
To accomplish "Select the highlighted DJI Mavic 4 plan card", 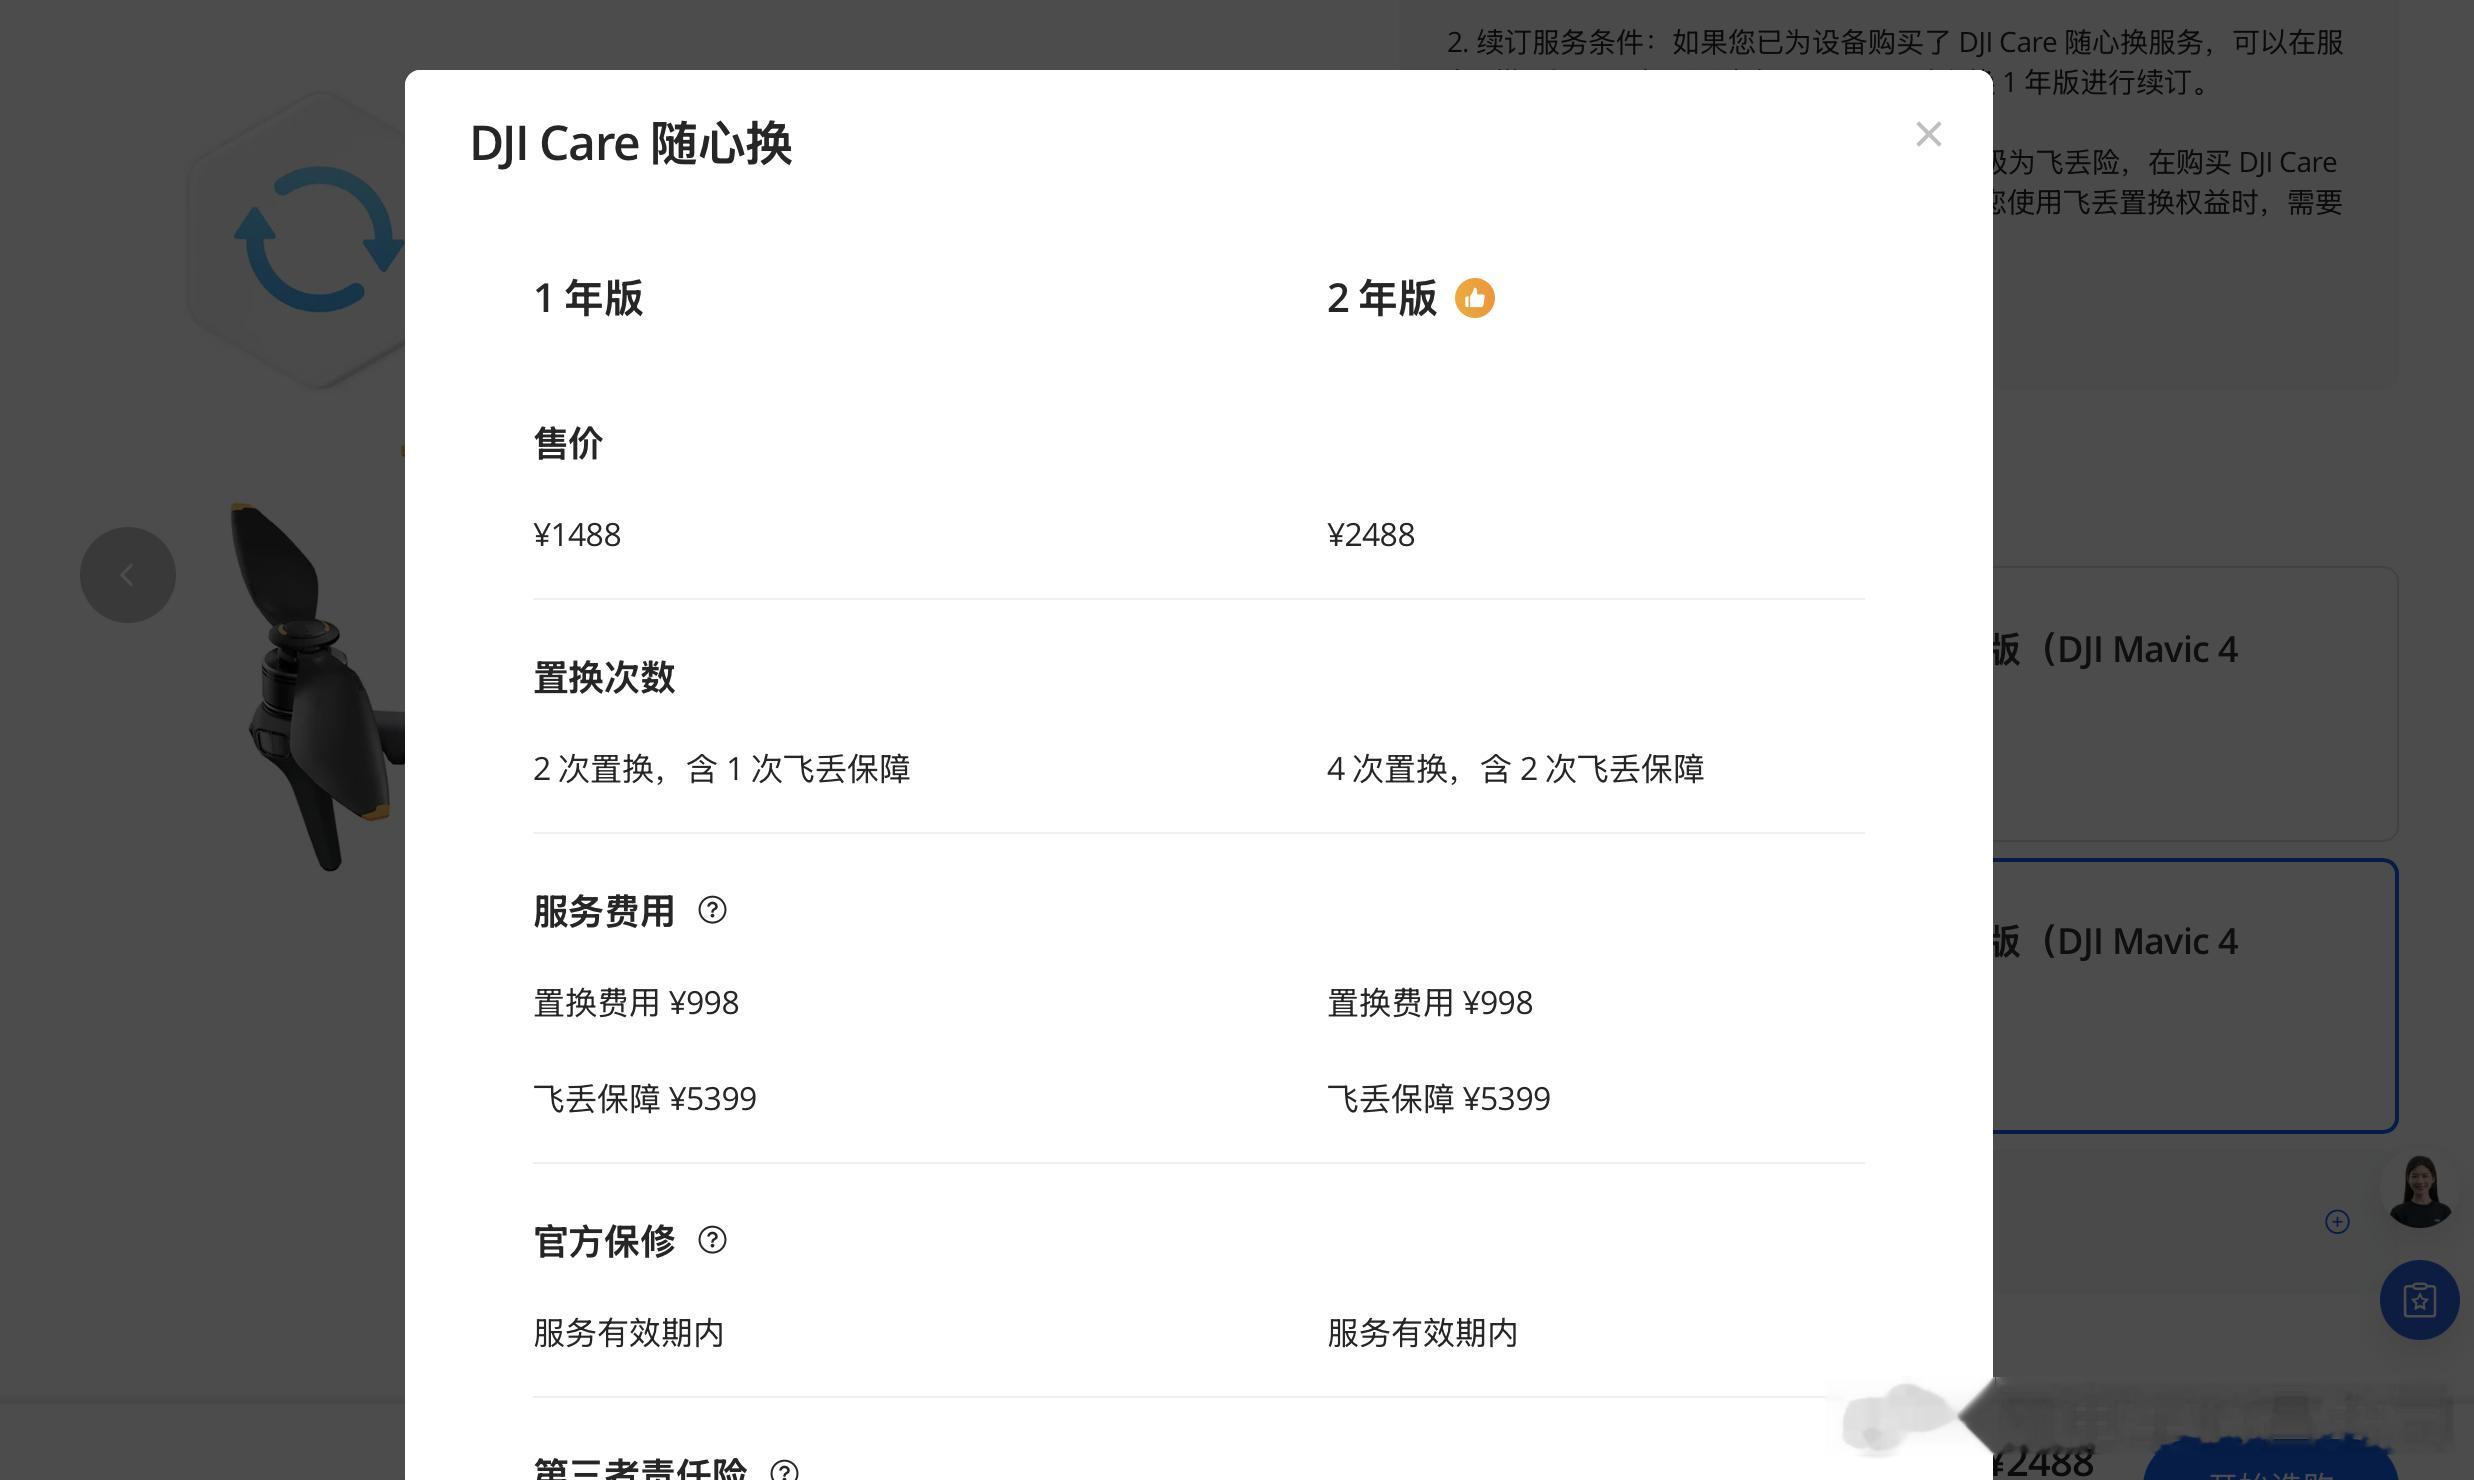I will (x=2195, y=996).
